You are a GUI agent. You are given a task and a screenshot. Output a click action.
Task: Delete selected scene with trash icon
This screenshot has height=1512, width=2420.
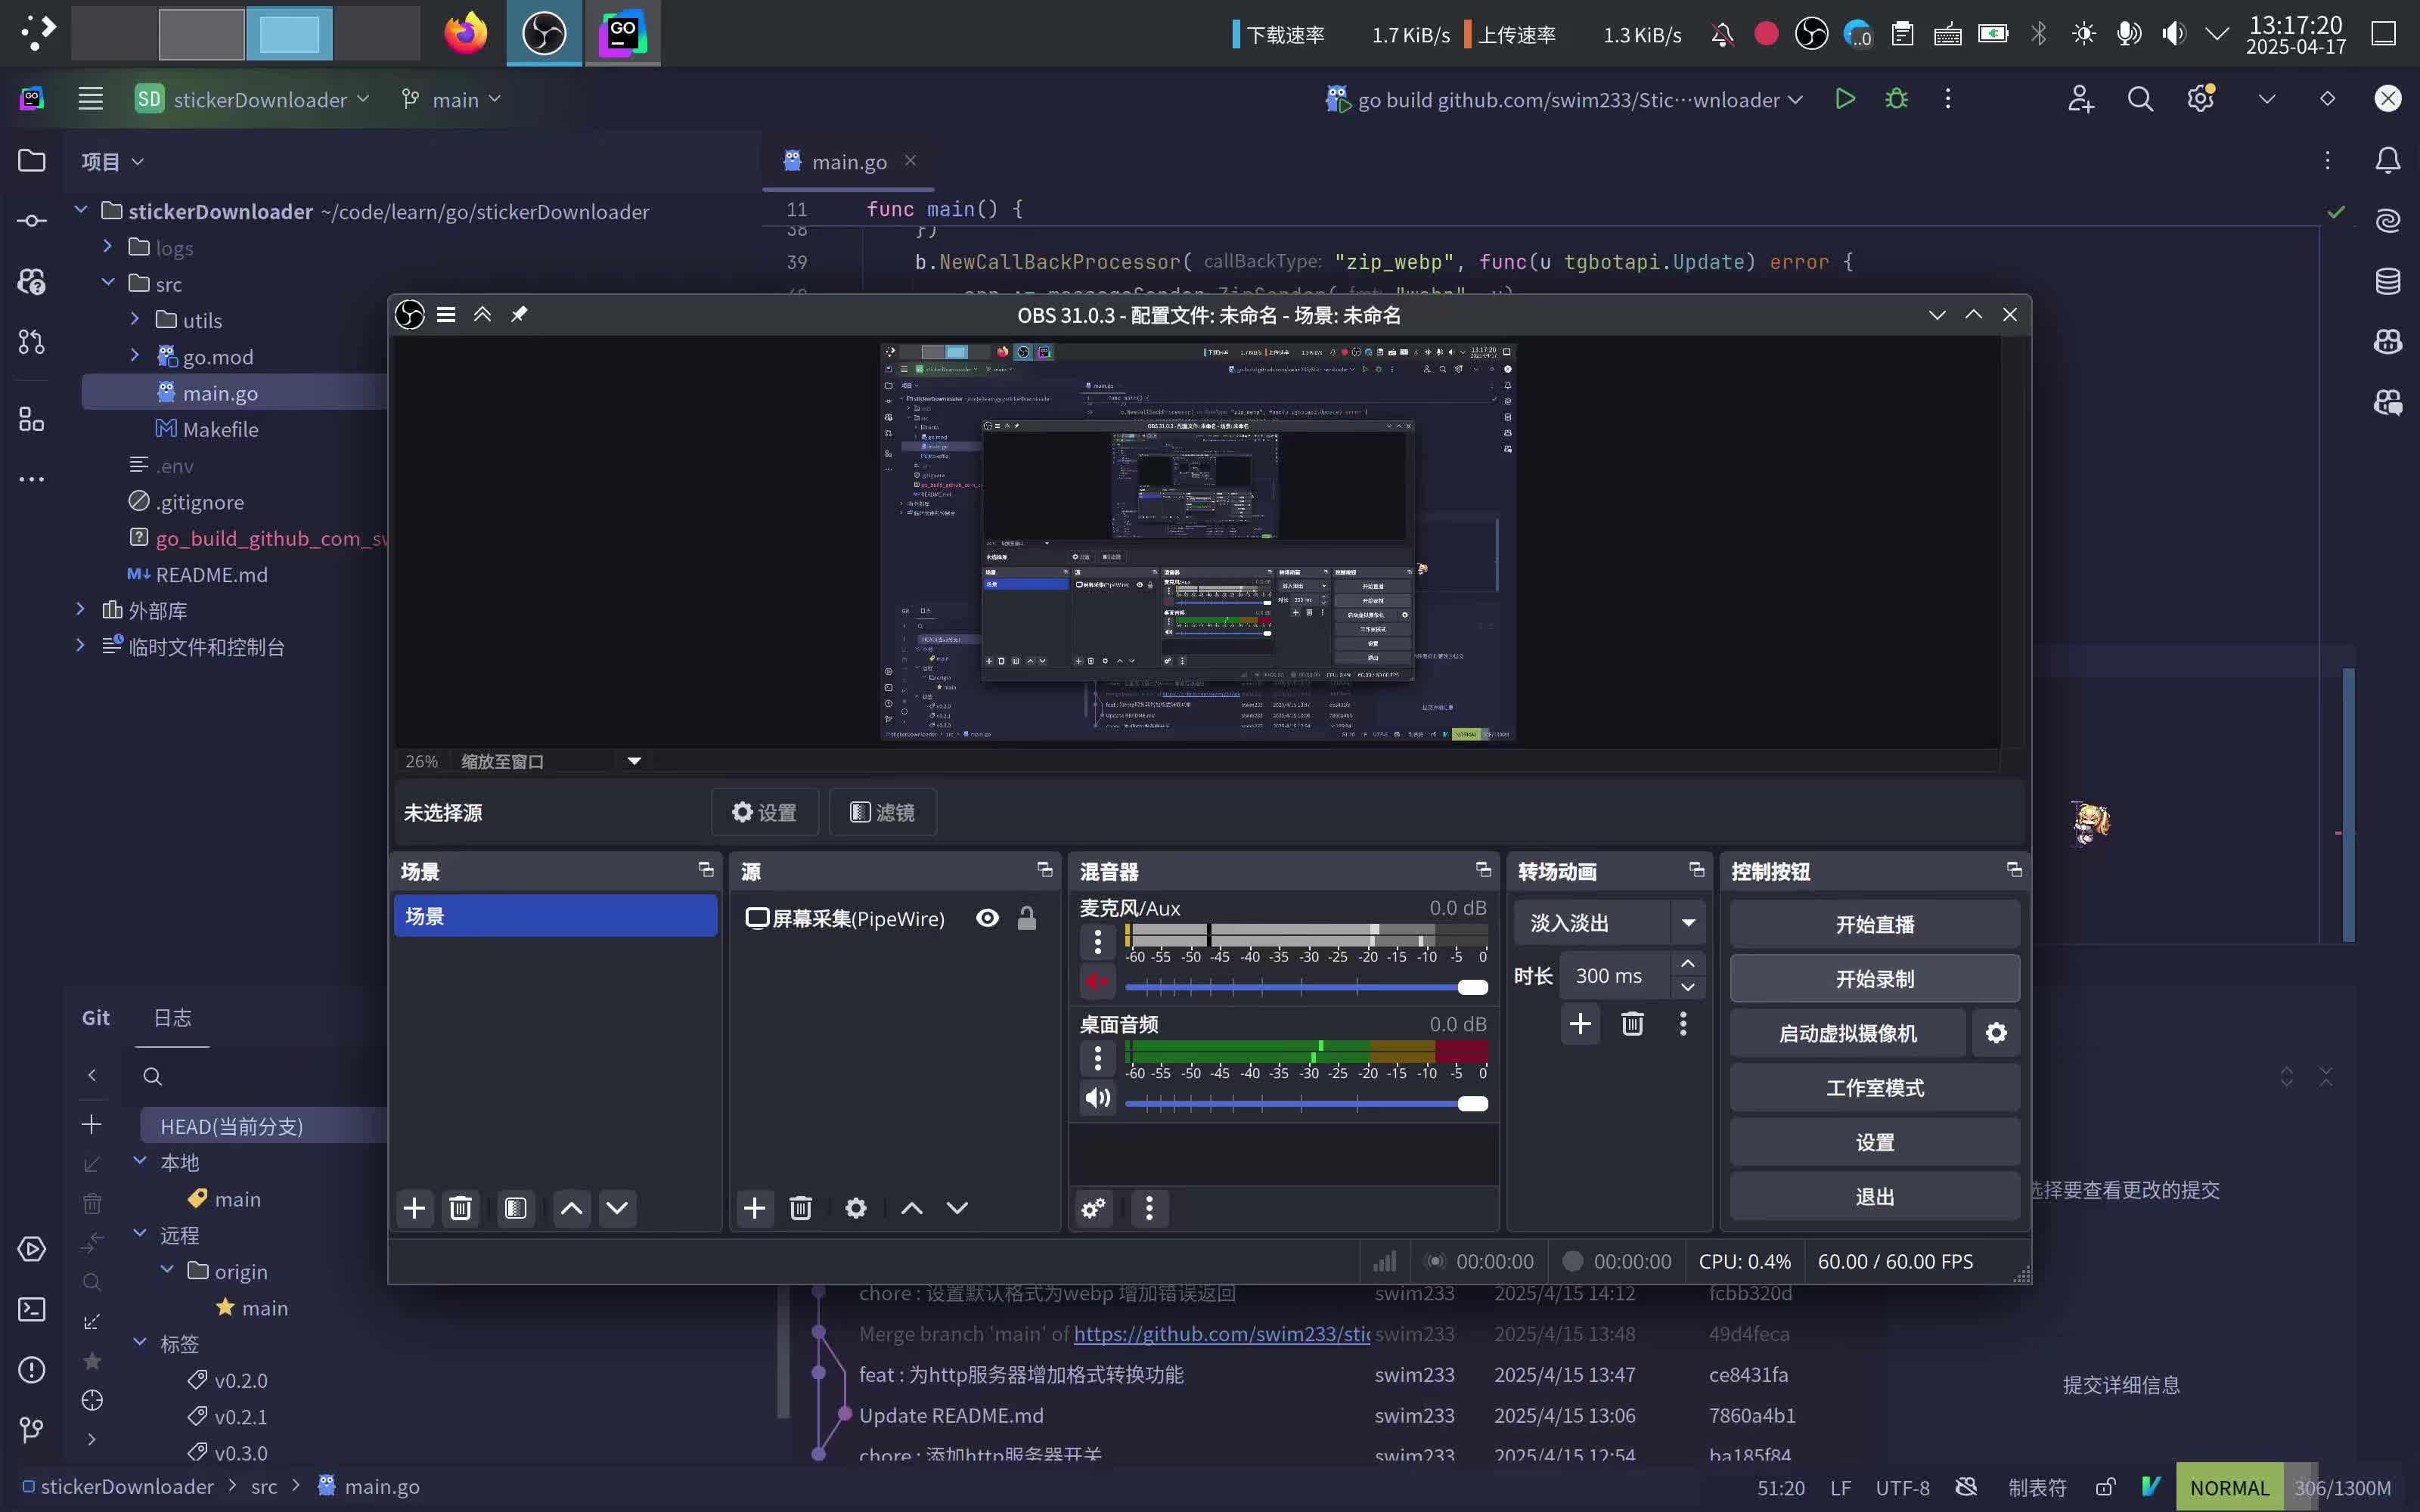click(460, 1208)
